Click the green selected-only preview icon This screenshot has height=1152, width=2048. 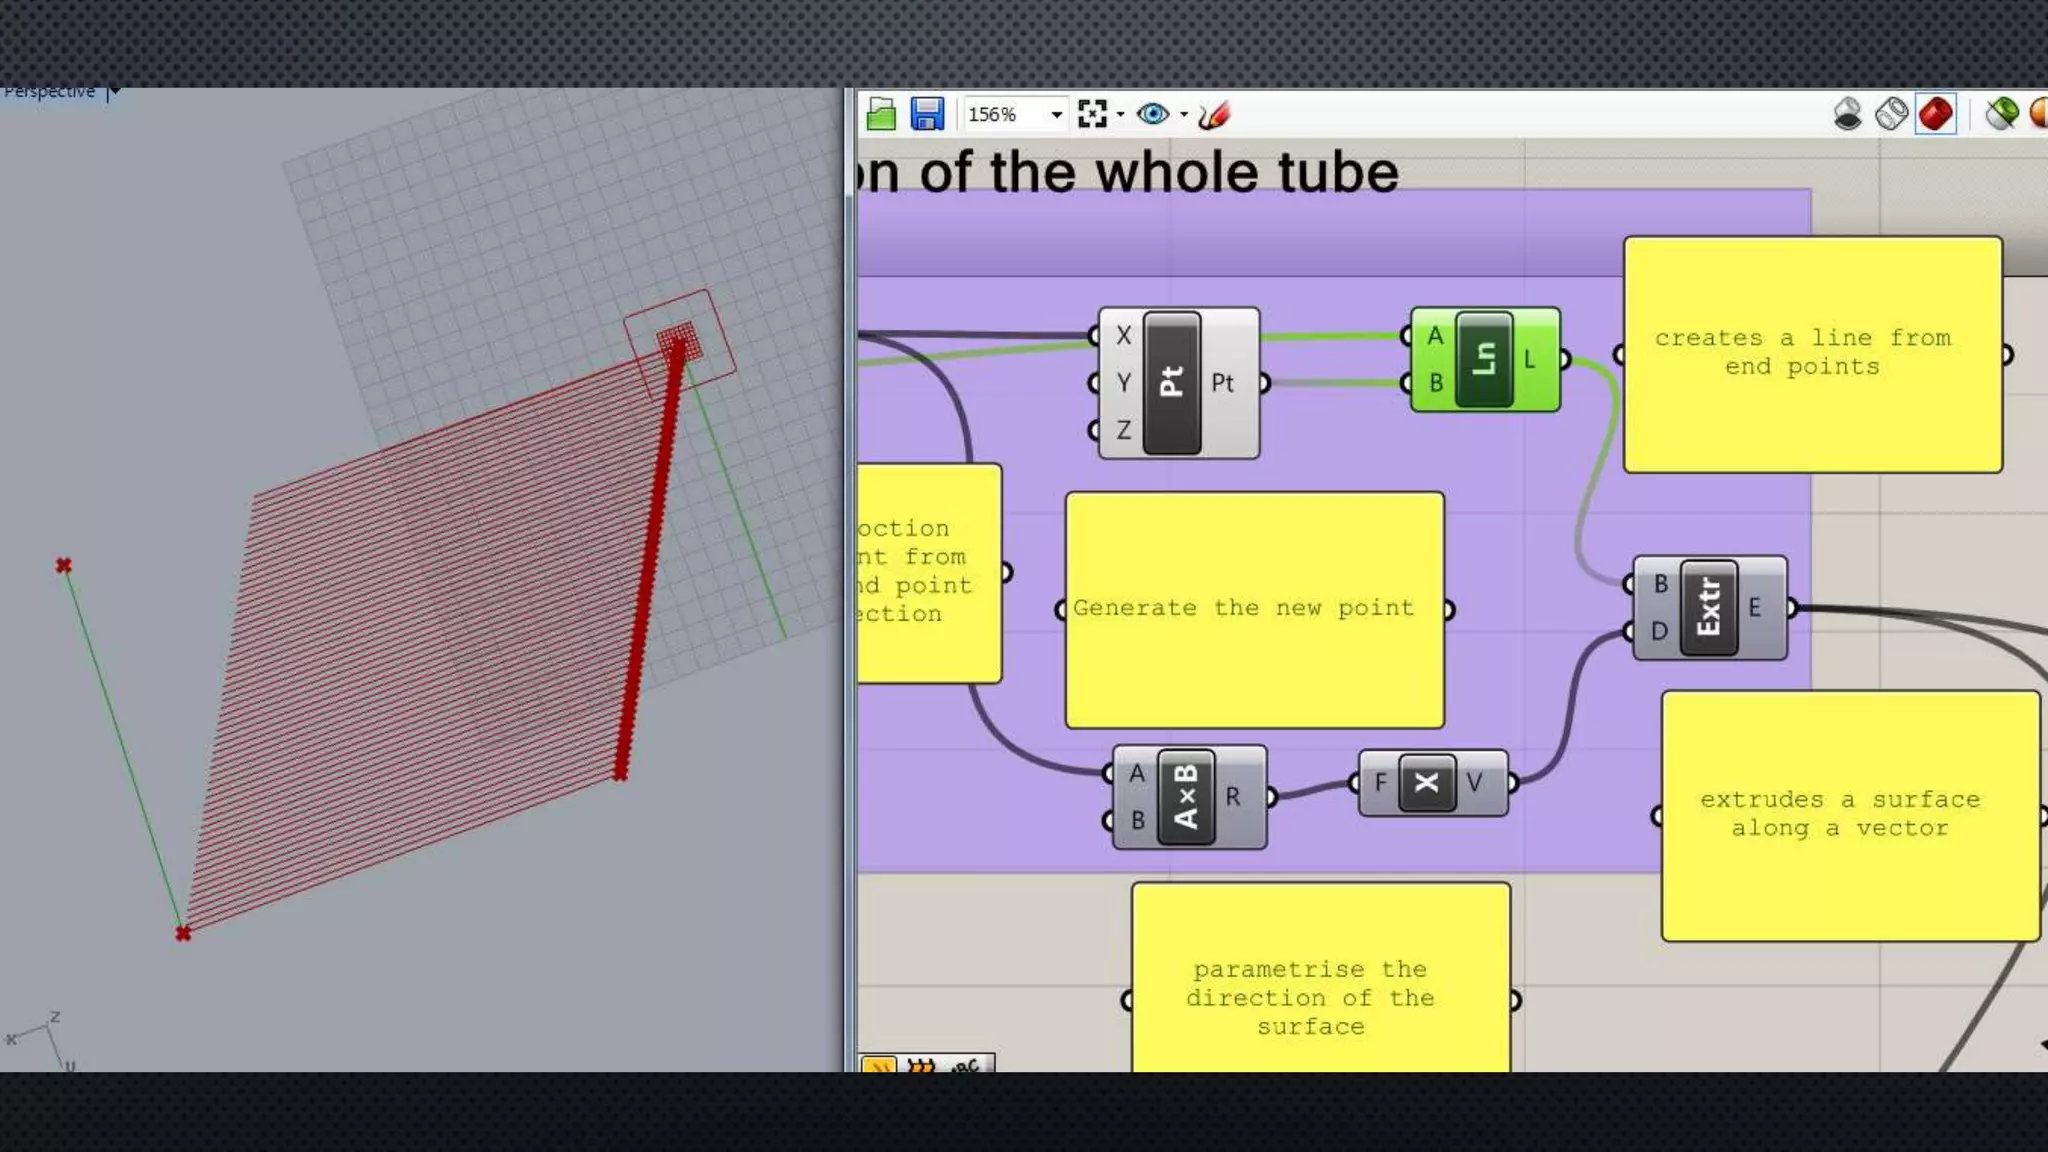point(2001,114)
